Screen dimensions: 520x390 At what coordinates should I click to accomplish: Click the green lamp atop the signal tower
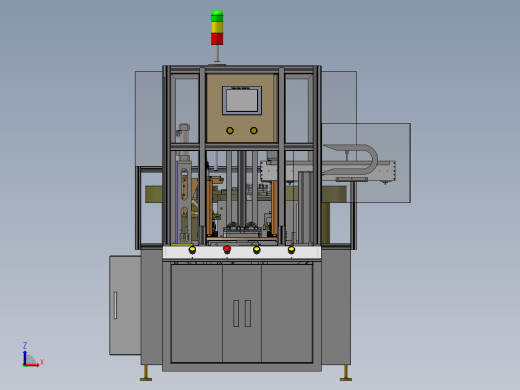point(217,15)
